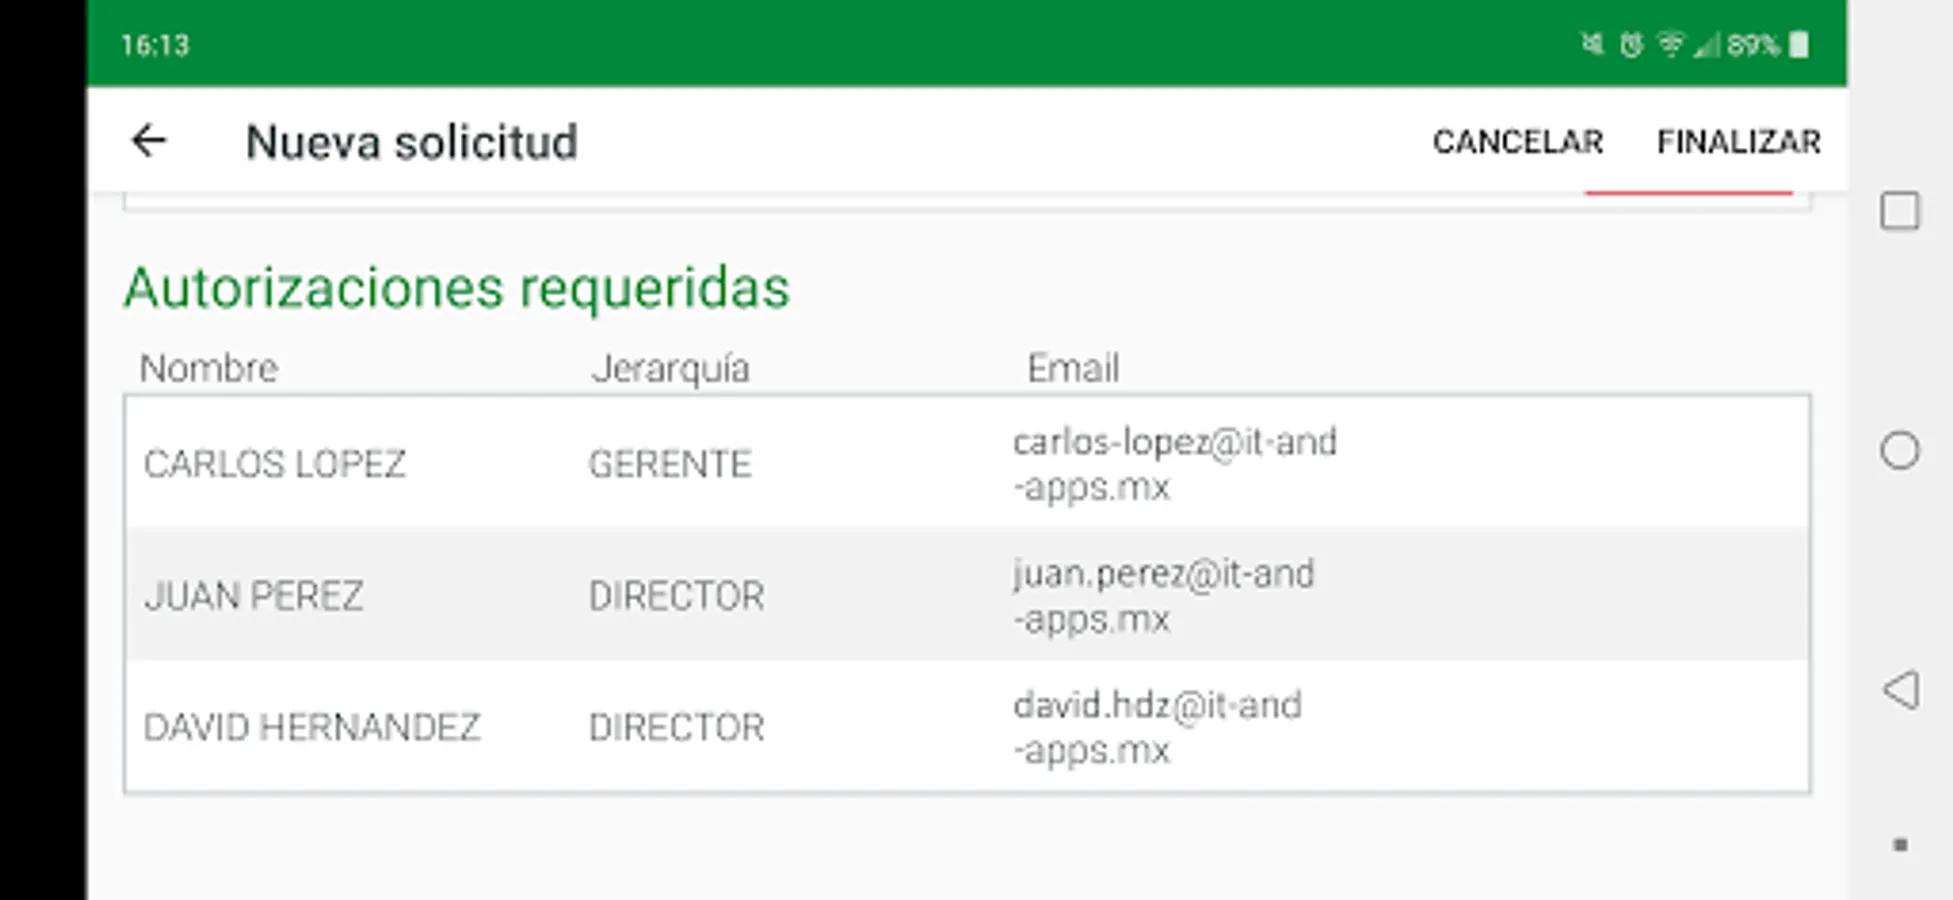Tap the alarm clock status icon
Viewport: 1953px width, 900px height.
pos(1631,44)
